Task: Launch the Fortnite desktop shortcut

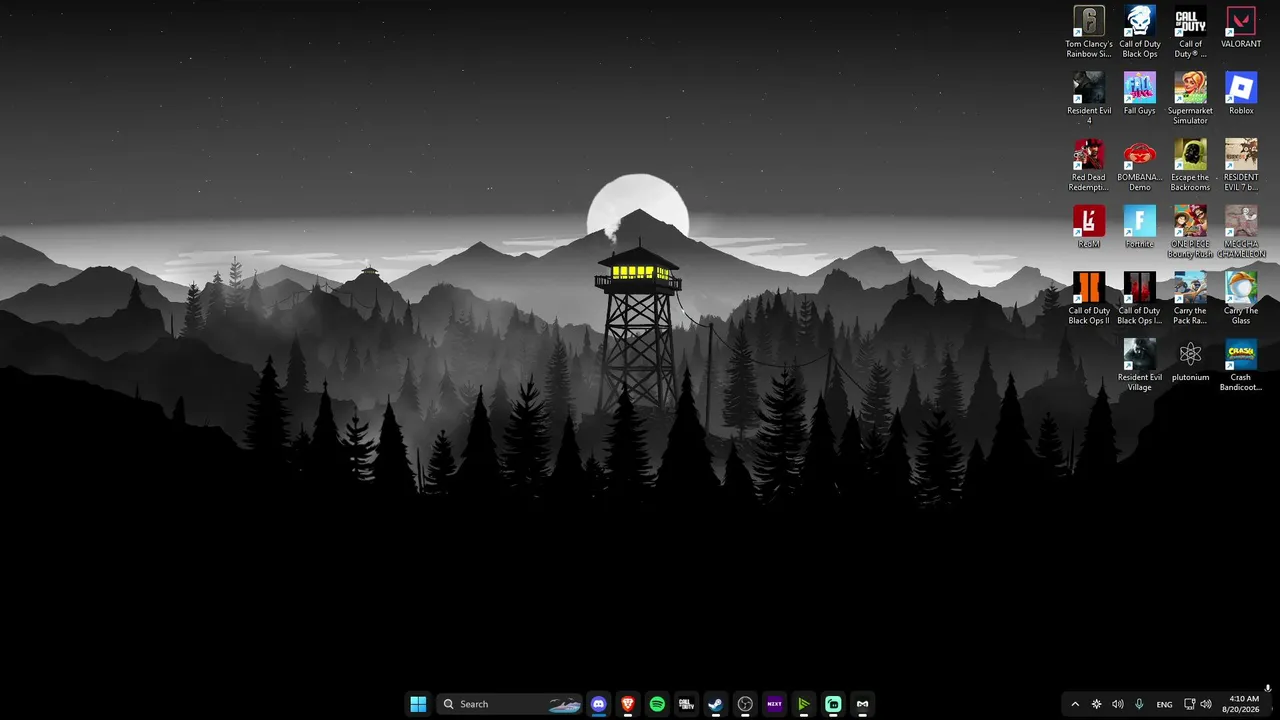Action: [1139, 227]
